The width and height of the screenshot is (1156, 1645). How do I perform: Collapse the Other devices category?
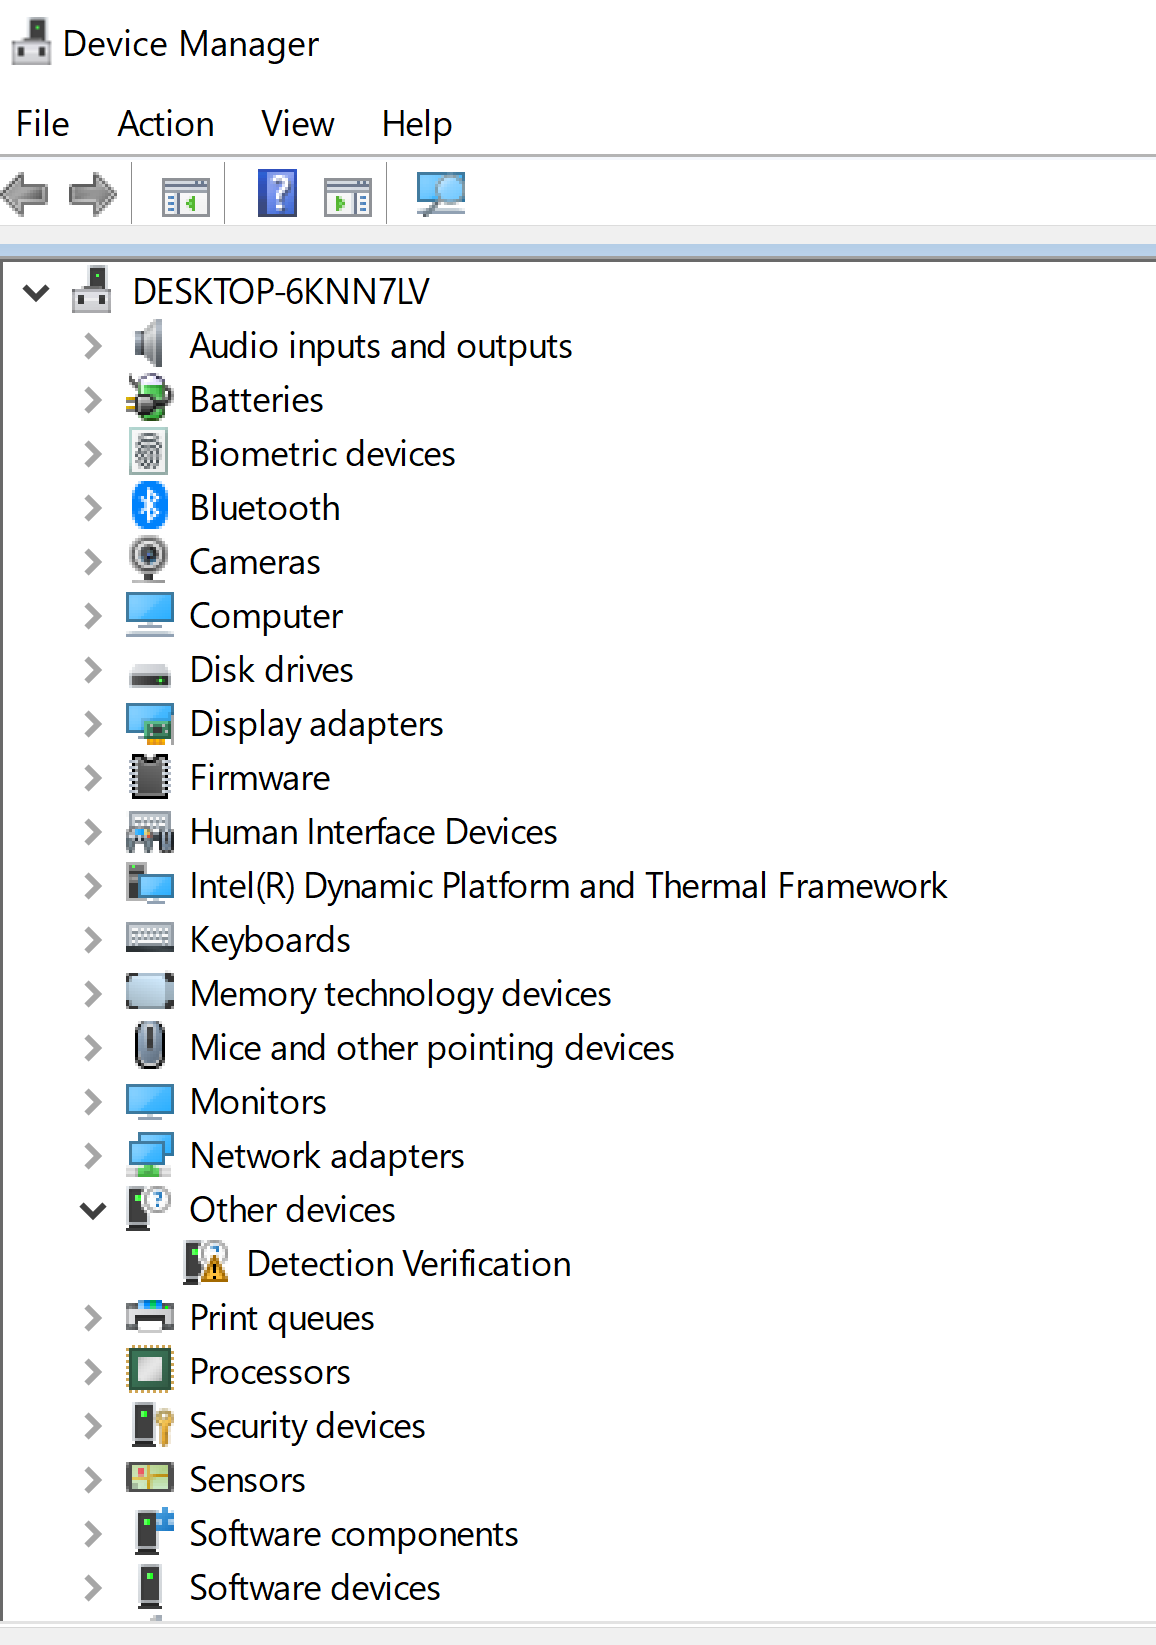[x=93, y=1210]
